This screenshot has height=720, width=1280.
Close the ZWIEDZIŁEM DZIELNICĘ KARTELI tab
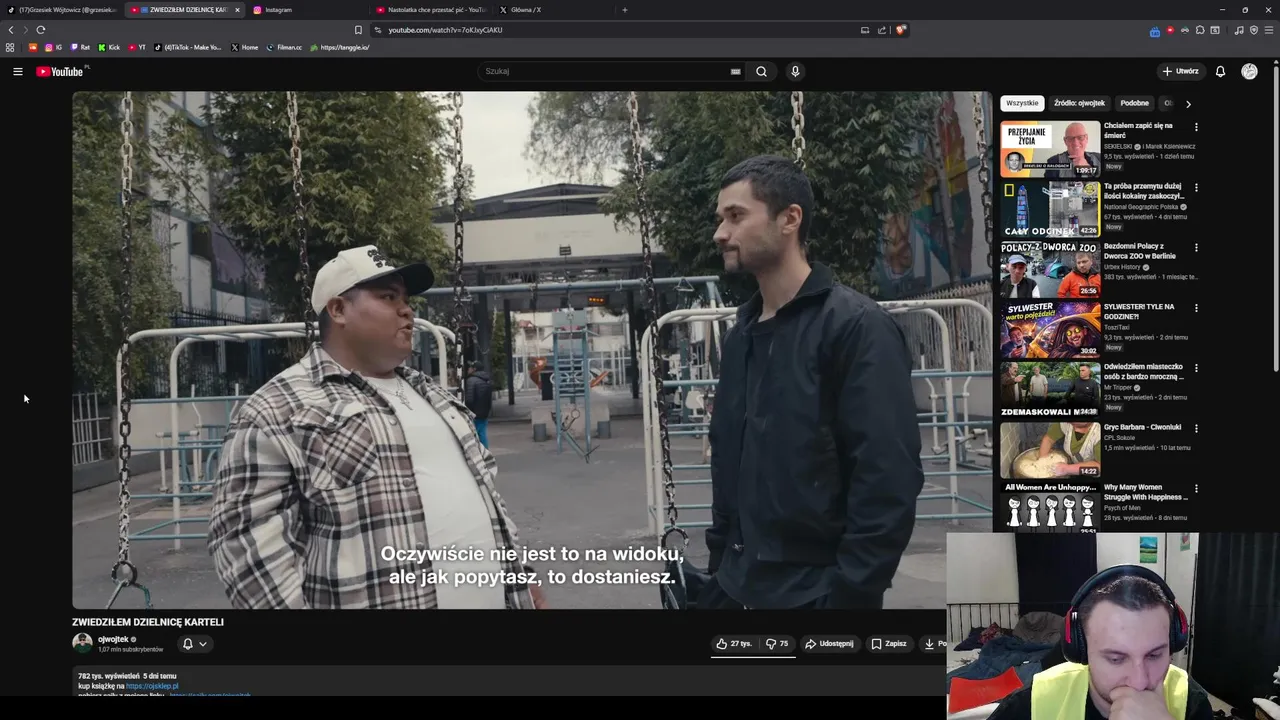(x=237, y=10)
